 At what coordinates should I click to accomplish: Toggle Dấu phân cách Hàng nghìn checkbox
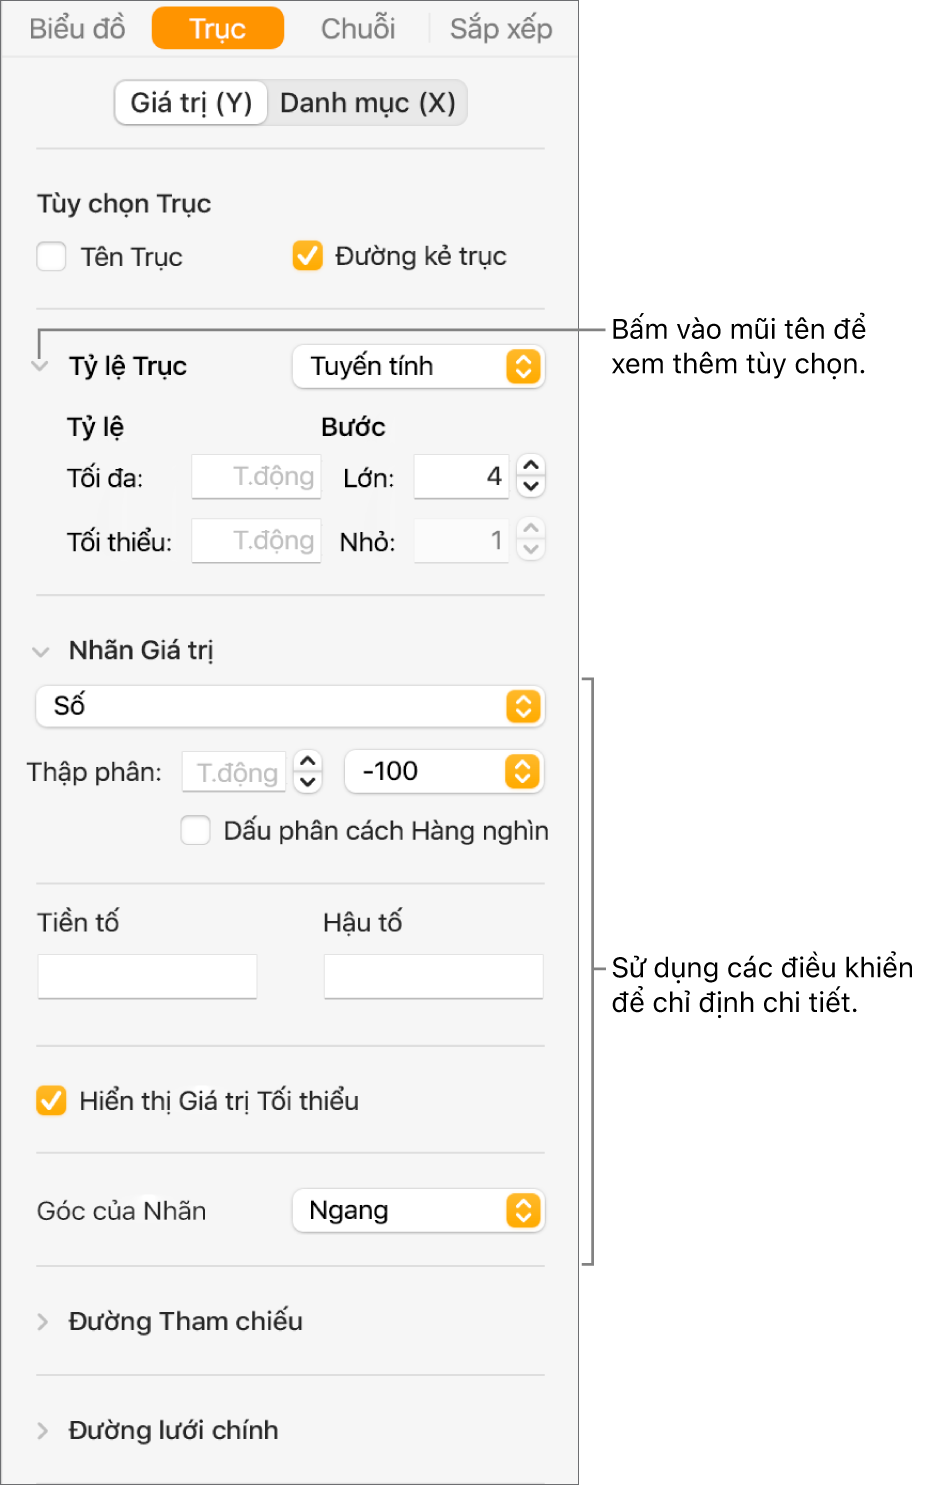click(195, 831)
